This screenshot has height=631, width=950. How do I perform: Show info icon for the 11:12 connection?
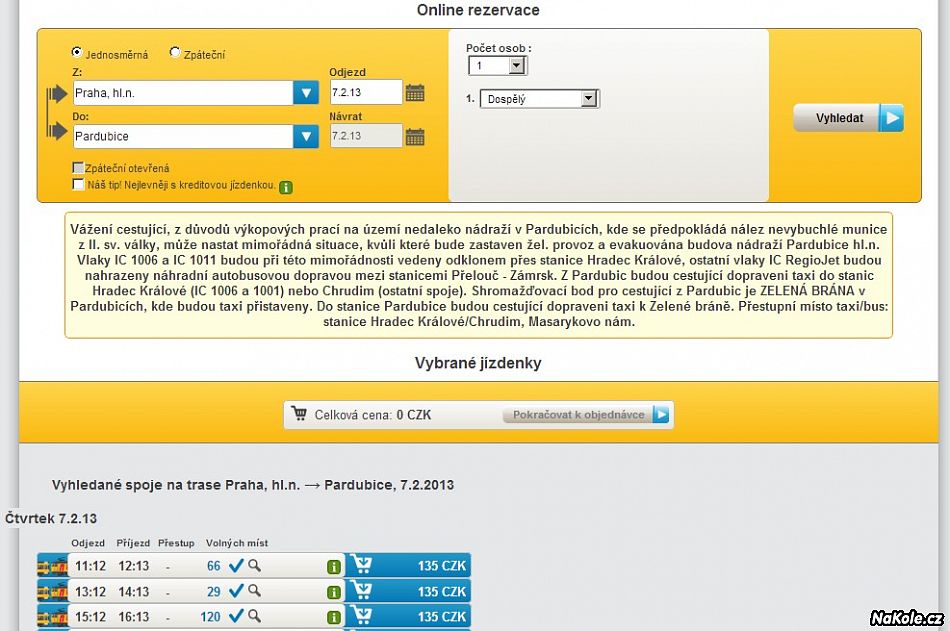333,567
